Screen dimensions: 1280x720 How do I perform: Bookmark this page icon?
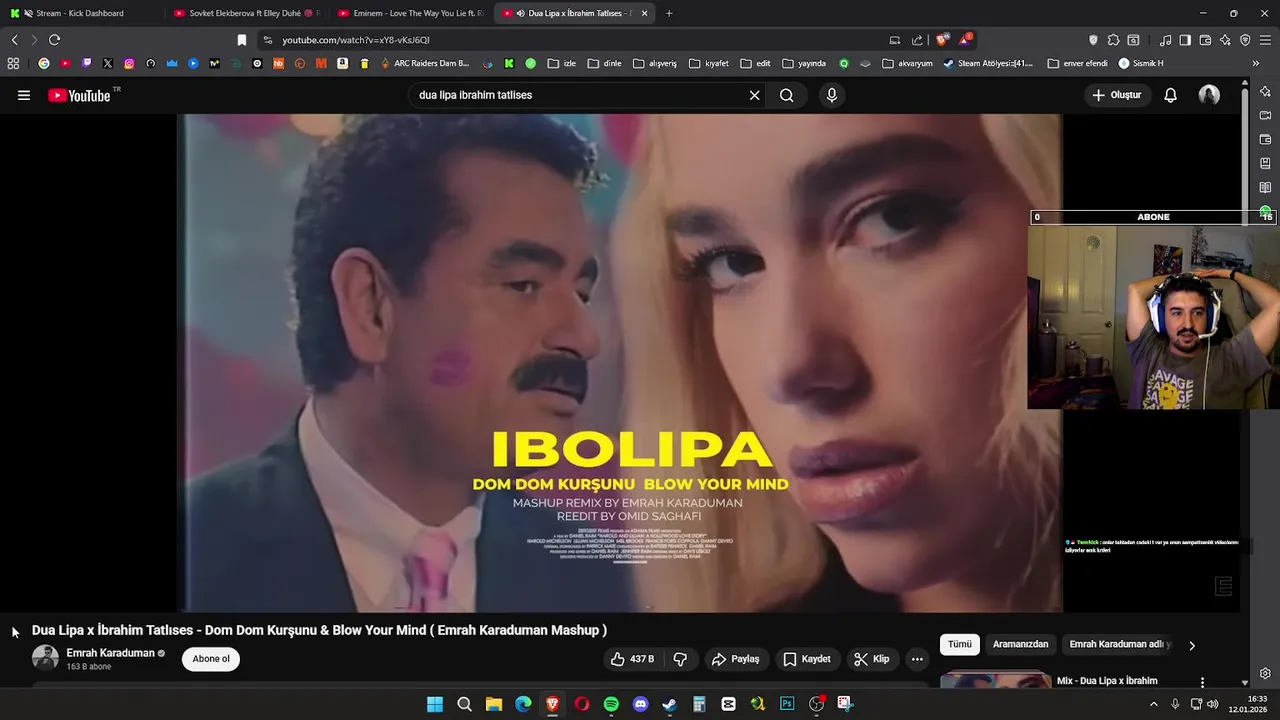[x=241, y=40]
